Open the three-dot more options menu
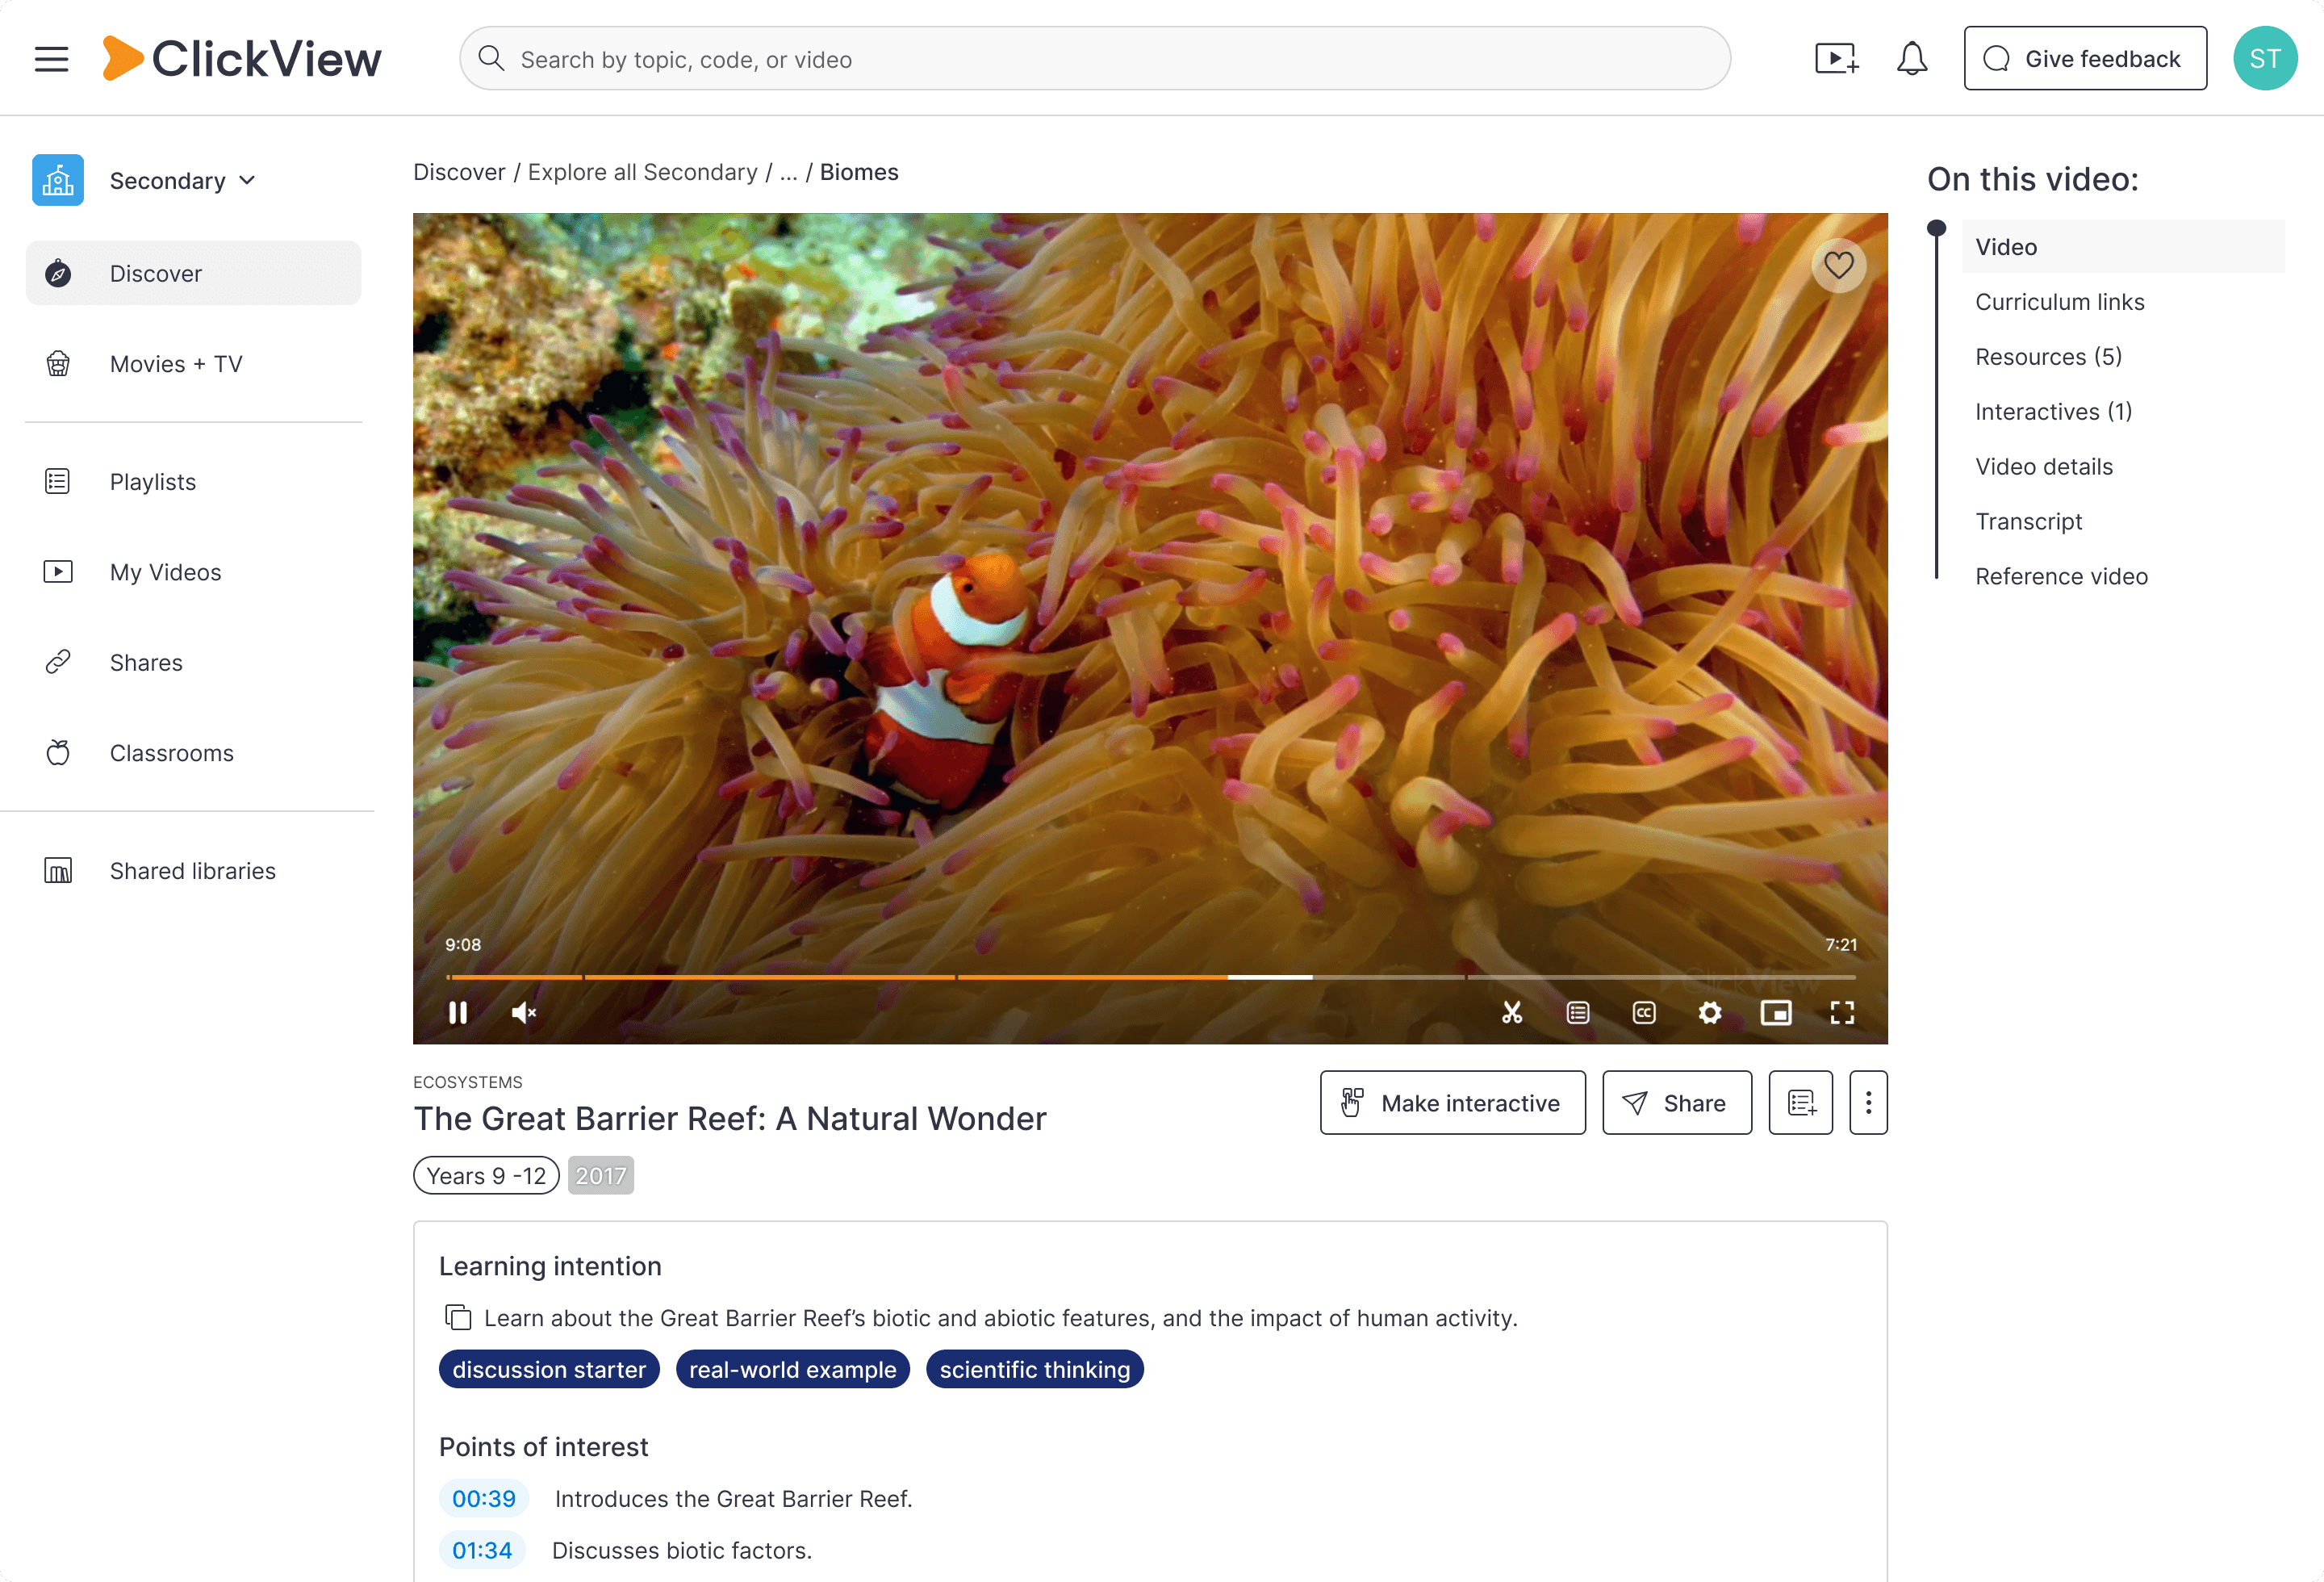 tap(1868, 1103)
